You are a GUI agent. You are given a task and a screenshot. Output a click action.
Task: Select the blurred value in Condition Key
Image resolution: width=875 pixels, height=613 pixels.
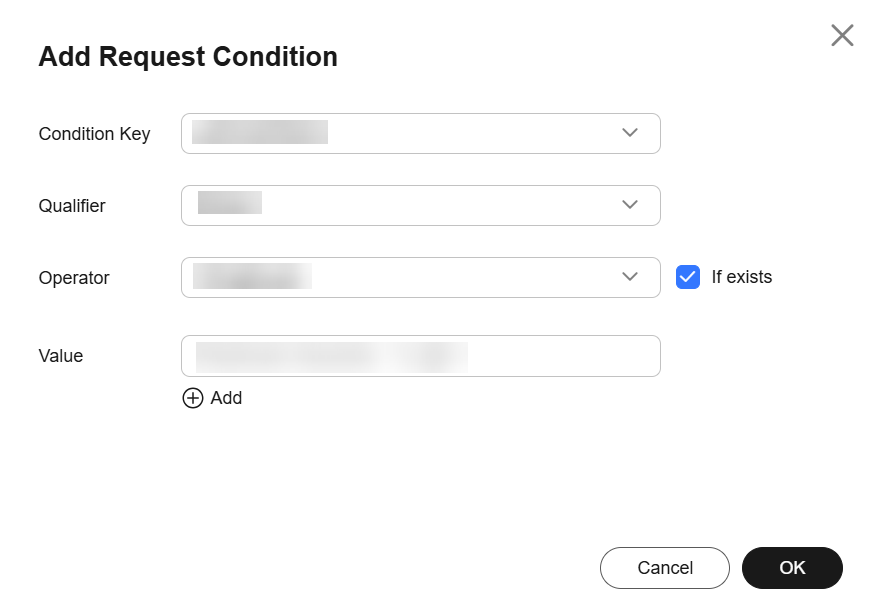coord(259,132)
